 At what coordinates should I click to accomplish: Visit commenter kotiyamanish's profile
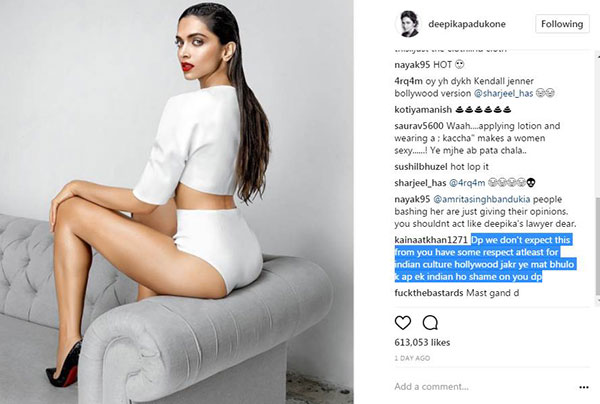(x=423, y=110)
